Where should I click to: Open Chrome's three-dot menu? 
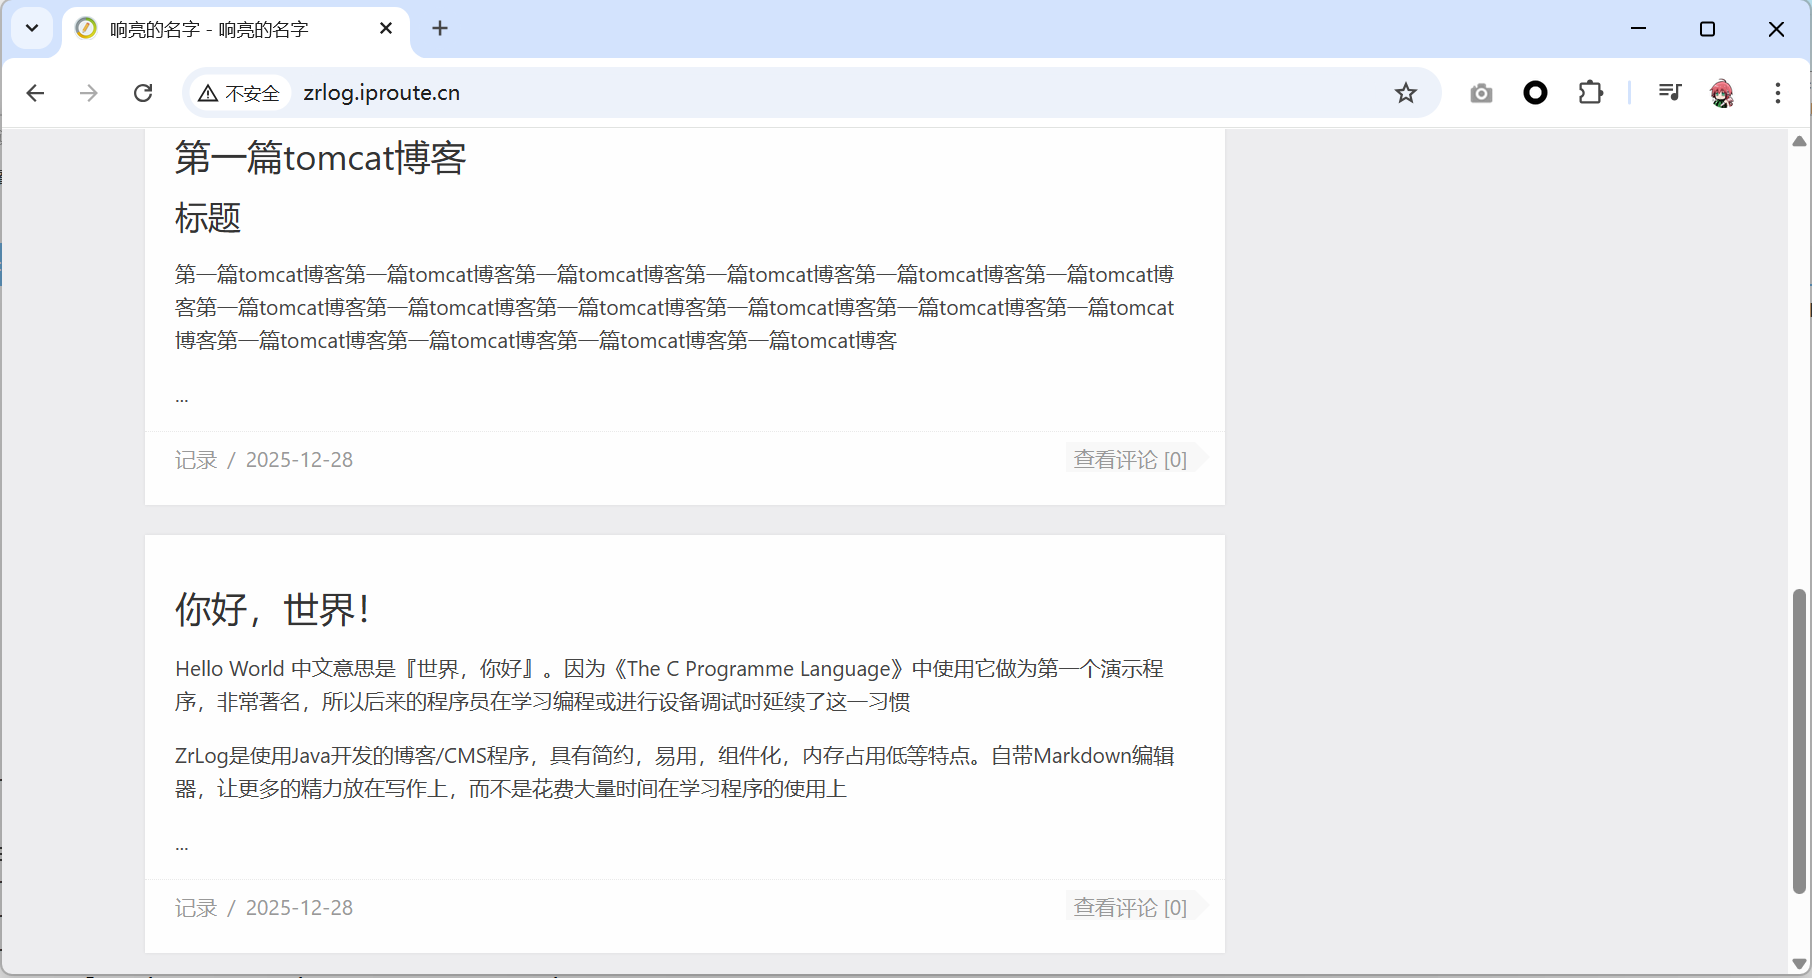click(x=1777, y=93)
